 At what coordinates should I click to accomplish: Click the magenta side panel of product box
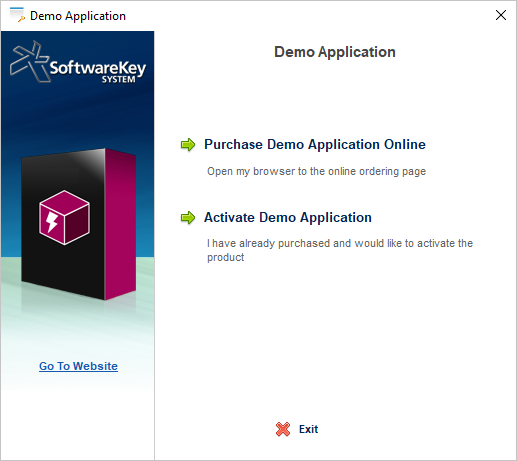click(x=120, y=224)
